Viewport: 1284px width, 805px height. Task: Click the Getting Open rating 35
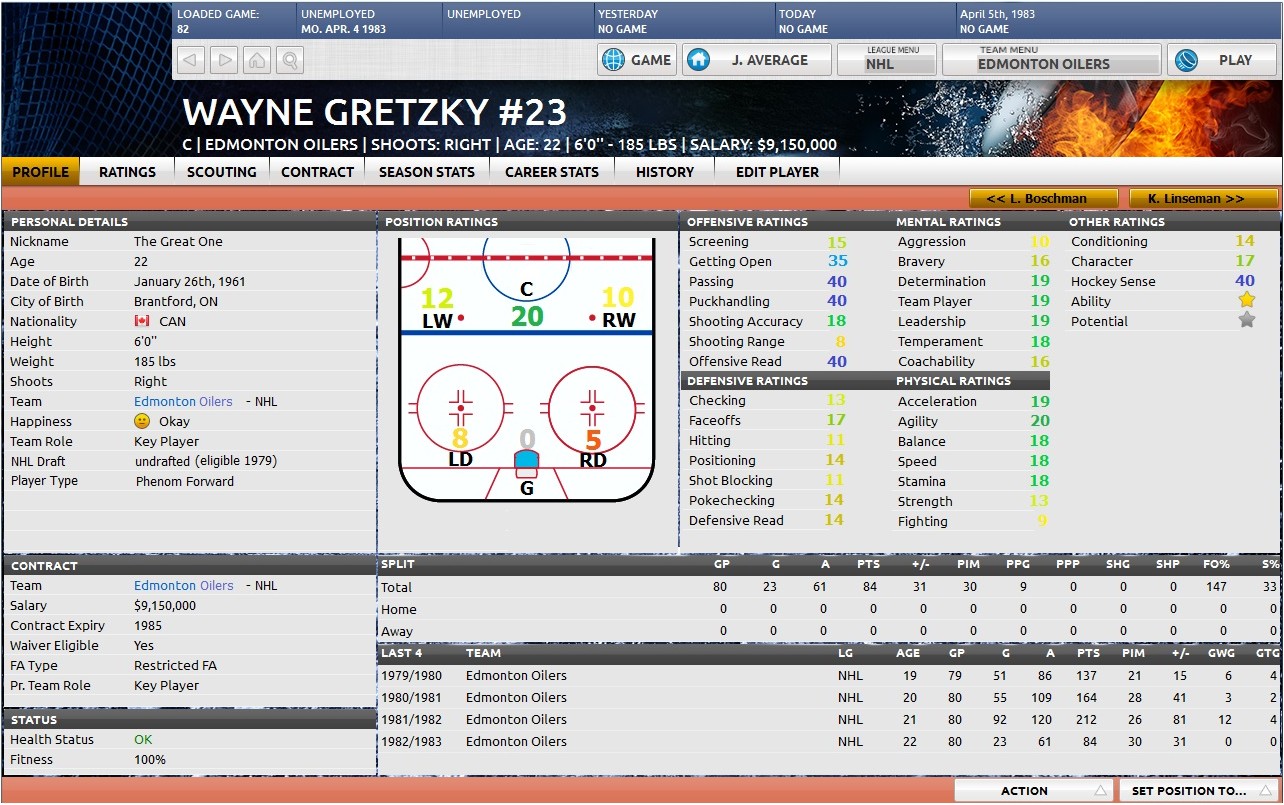tap(837, 261)
